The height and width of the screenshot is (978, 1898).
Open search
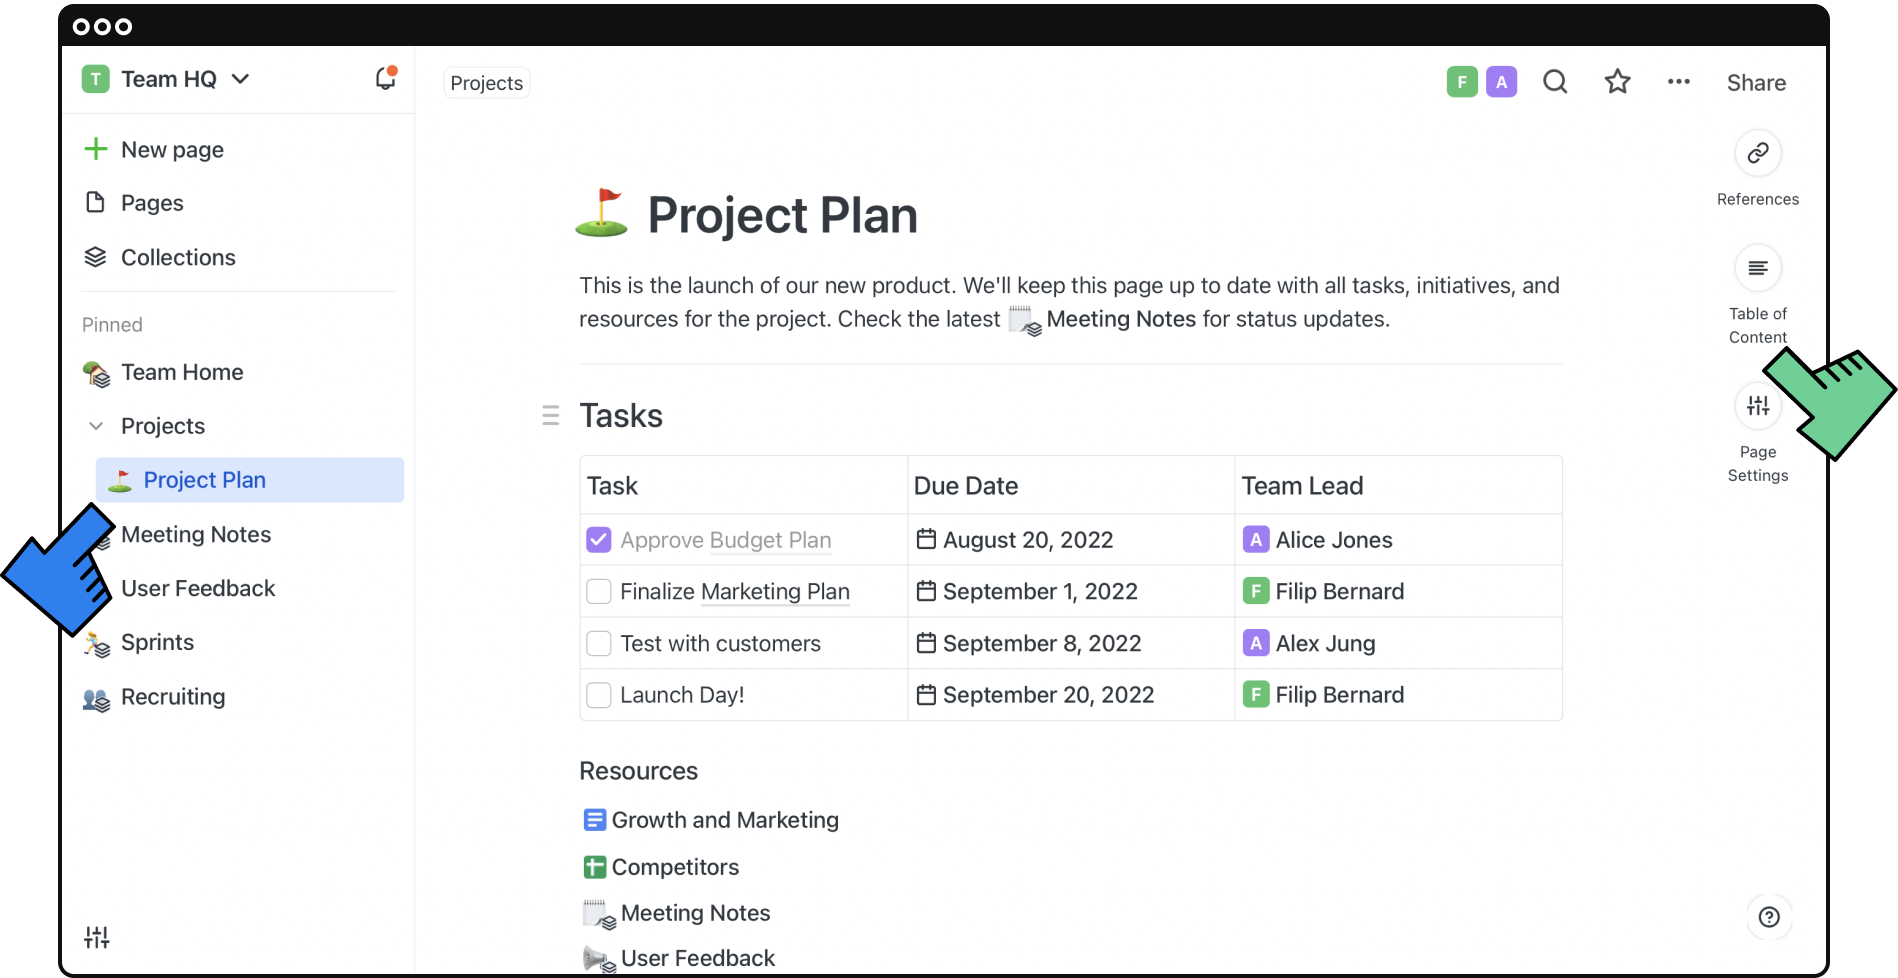click(x=1554, y=81)
